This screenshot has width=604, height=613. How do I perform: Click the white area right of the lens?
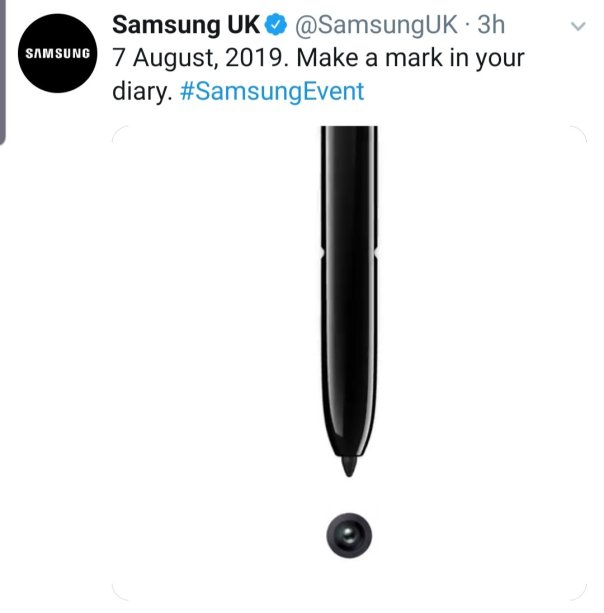click(x=479, y=535)
